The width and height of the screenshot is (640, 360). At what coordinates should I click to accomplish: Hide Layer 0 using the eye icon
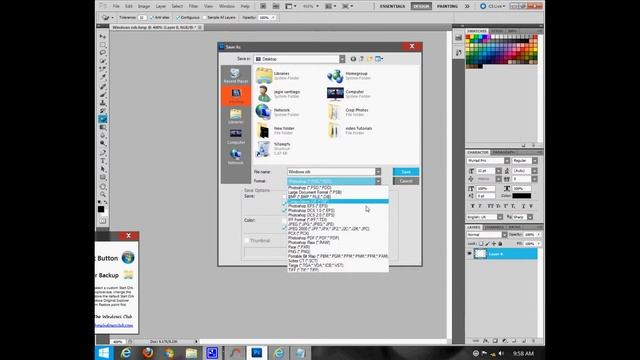pyautogui.click(x=469, y=254)
